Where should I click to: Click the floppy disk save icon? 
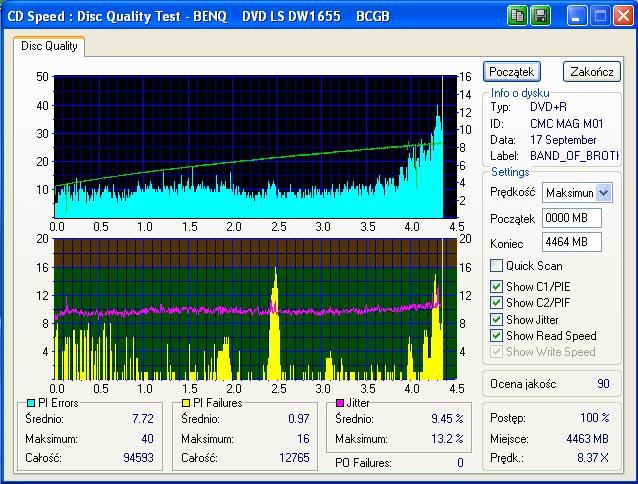tap(540, 16)
